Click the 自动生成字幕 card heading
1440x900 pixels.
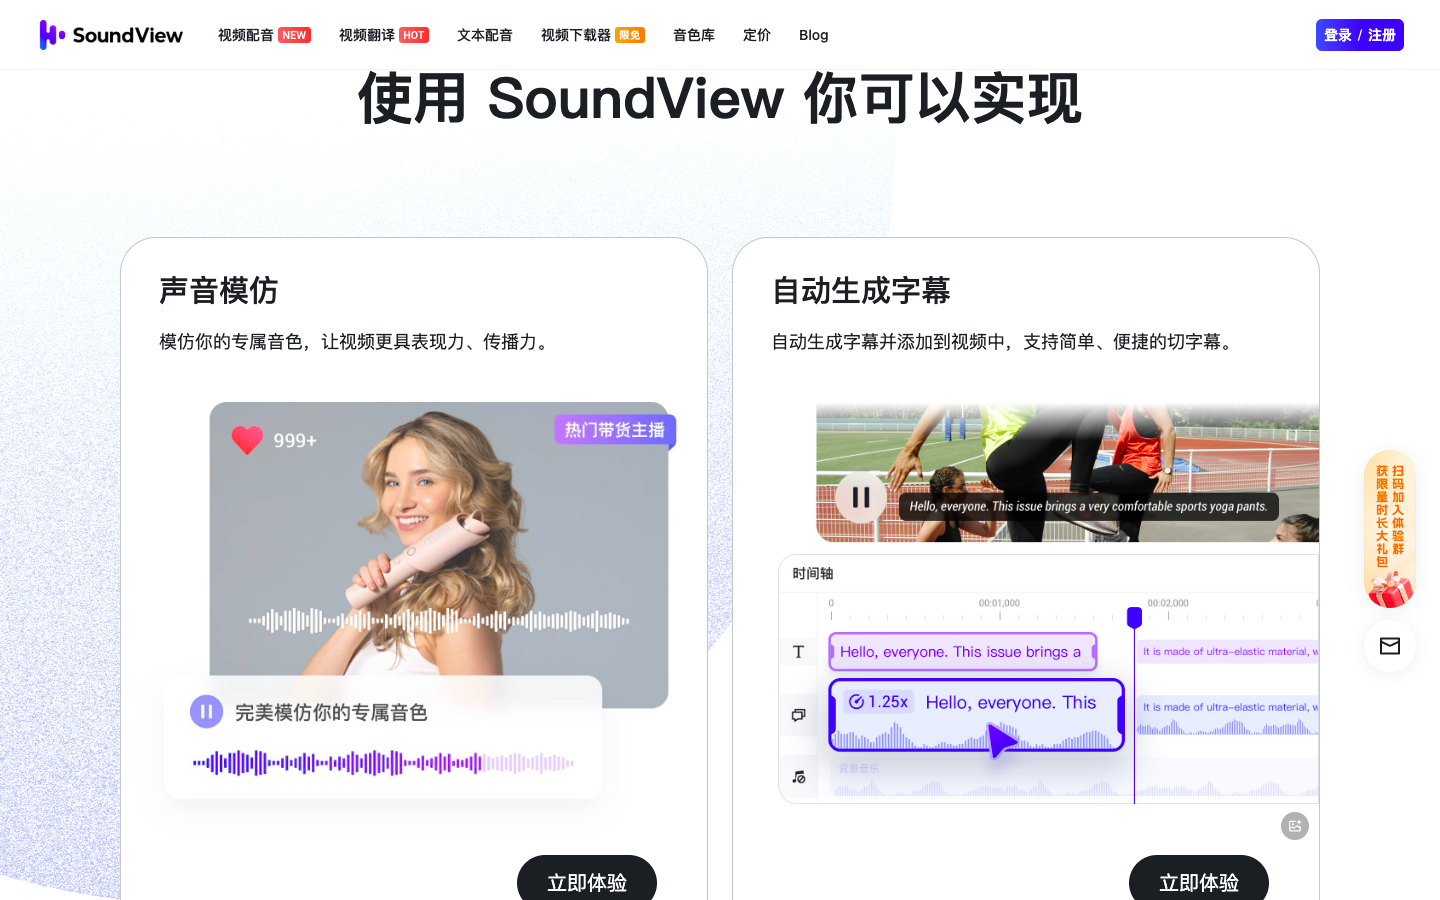pyautogui.click(x=861, y=291)
